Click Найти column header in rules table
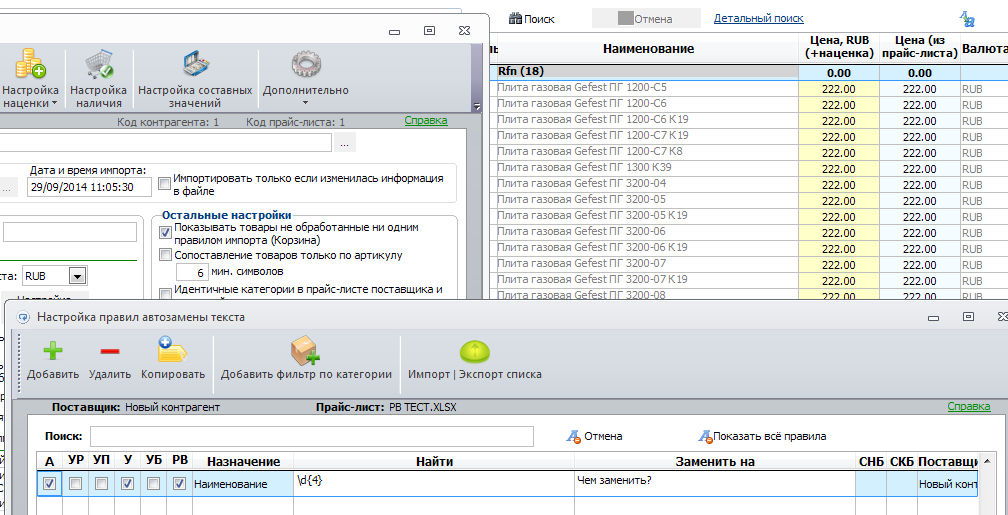1008x515 pixels. coord(434,462)
